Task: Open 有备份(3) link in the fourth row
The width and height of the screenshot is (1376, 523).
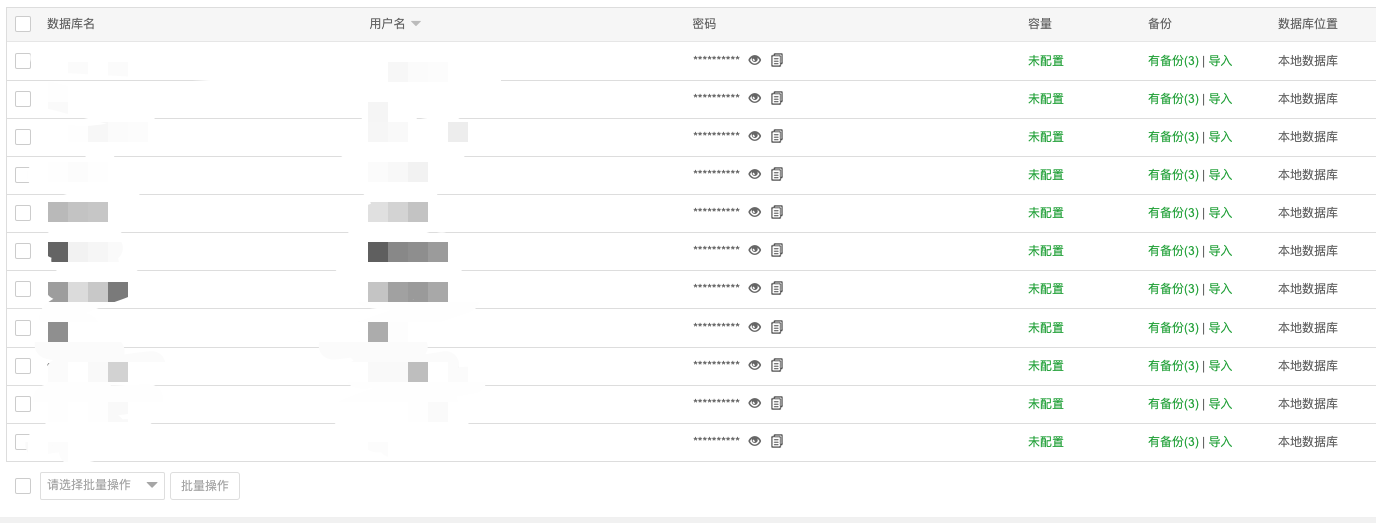Action: 1173,175
